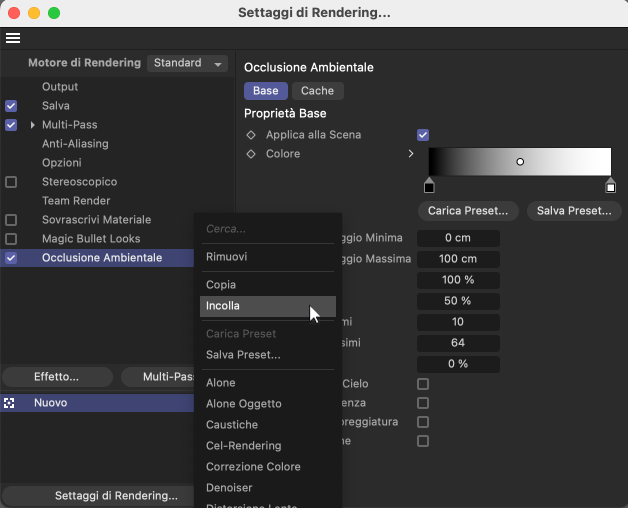Switch to the Base tab
The width and height of the screenshot is (628, 508).
click(266, 91)
